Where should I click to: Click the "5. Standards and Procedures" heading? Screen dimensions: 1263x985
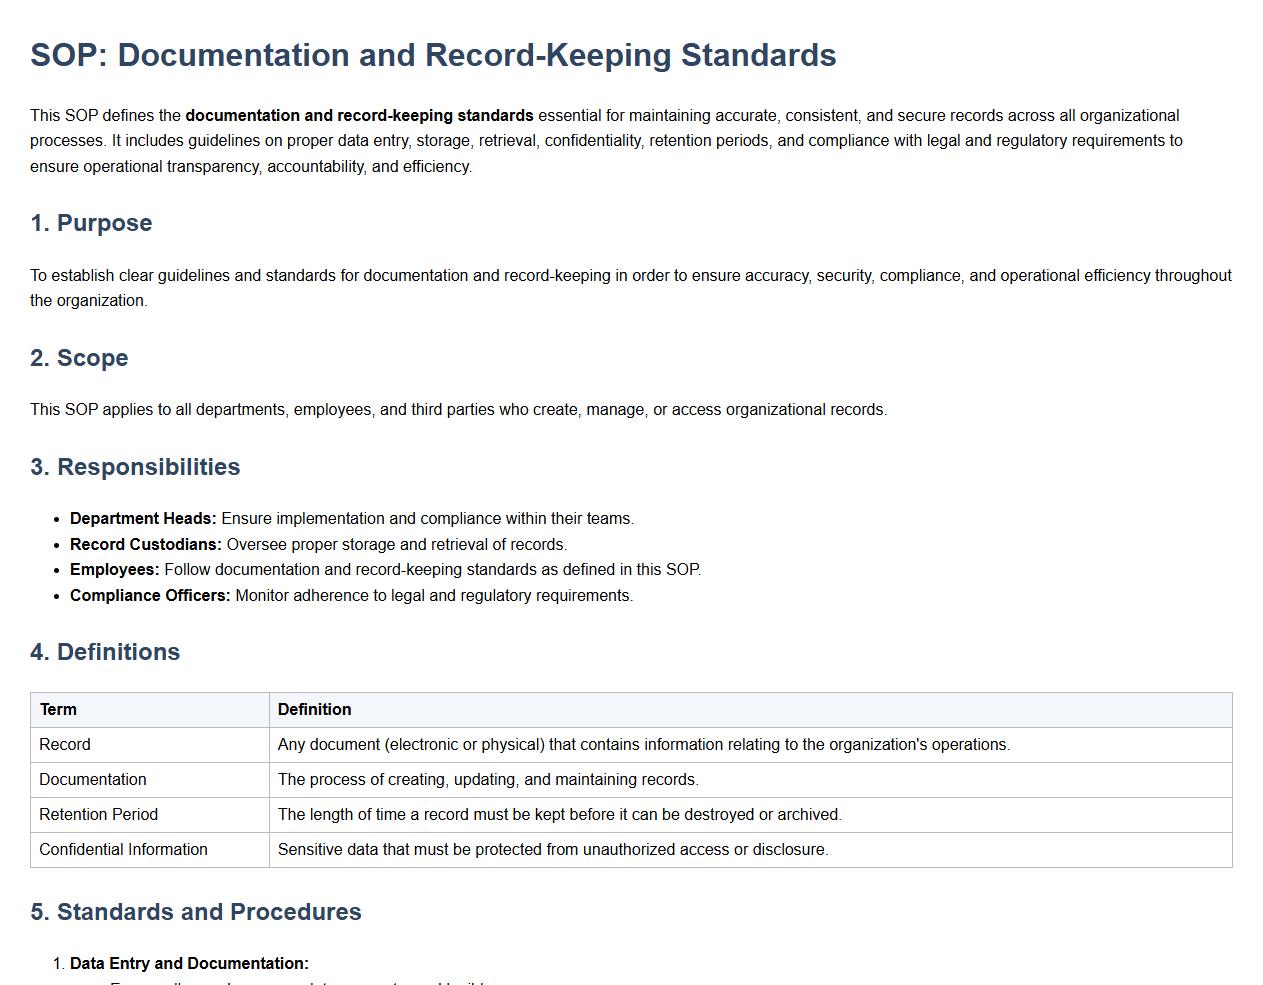click(196, 912)
